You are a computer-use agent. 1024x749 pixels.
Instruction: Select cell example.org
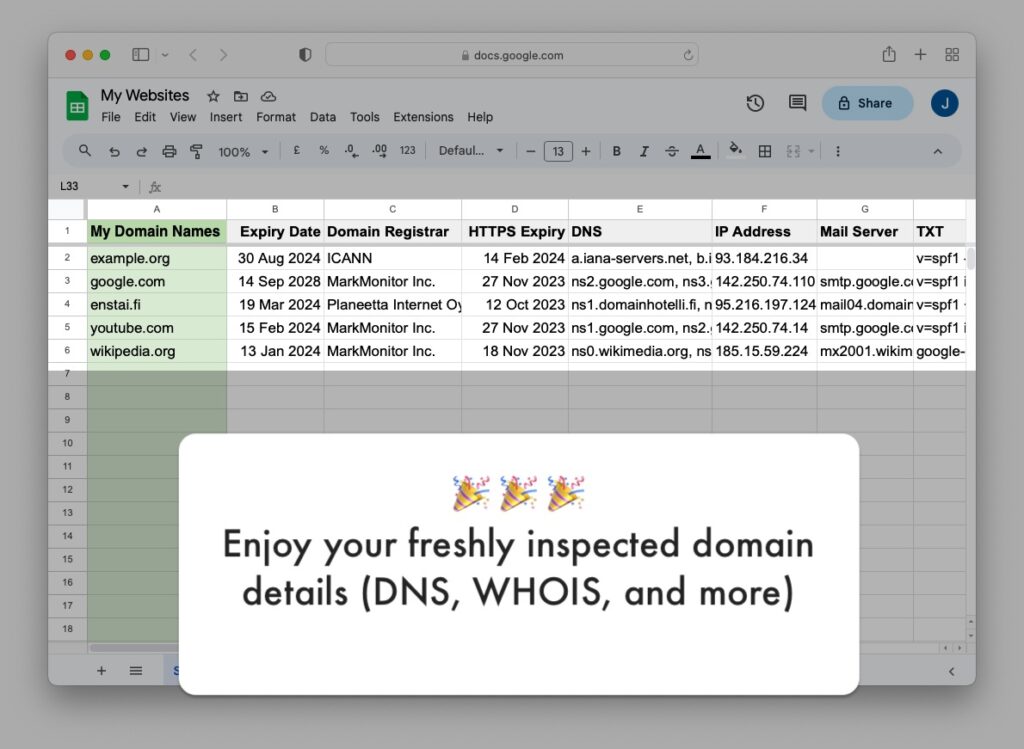pyautogui.click(x=157, y=258)
